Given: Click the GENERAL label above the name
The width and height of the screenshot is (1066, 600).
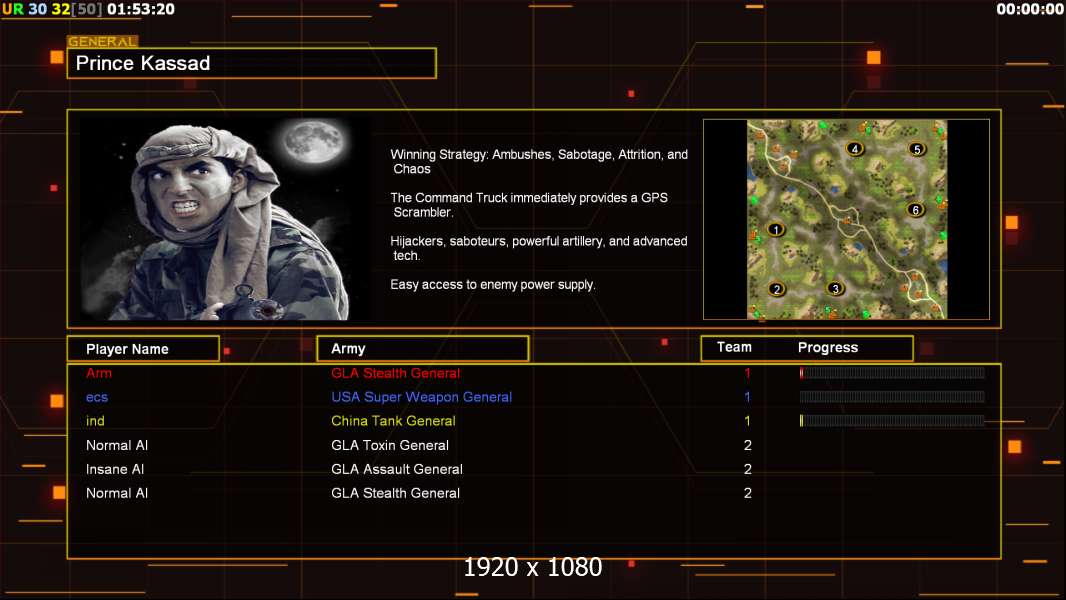Looking at the screenshot, I should (103, 41).
